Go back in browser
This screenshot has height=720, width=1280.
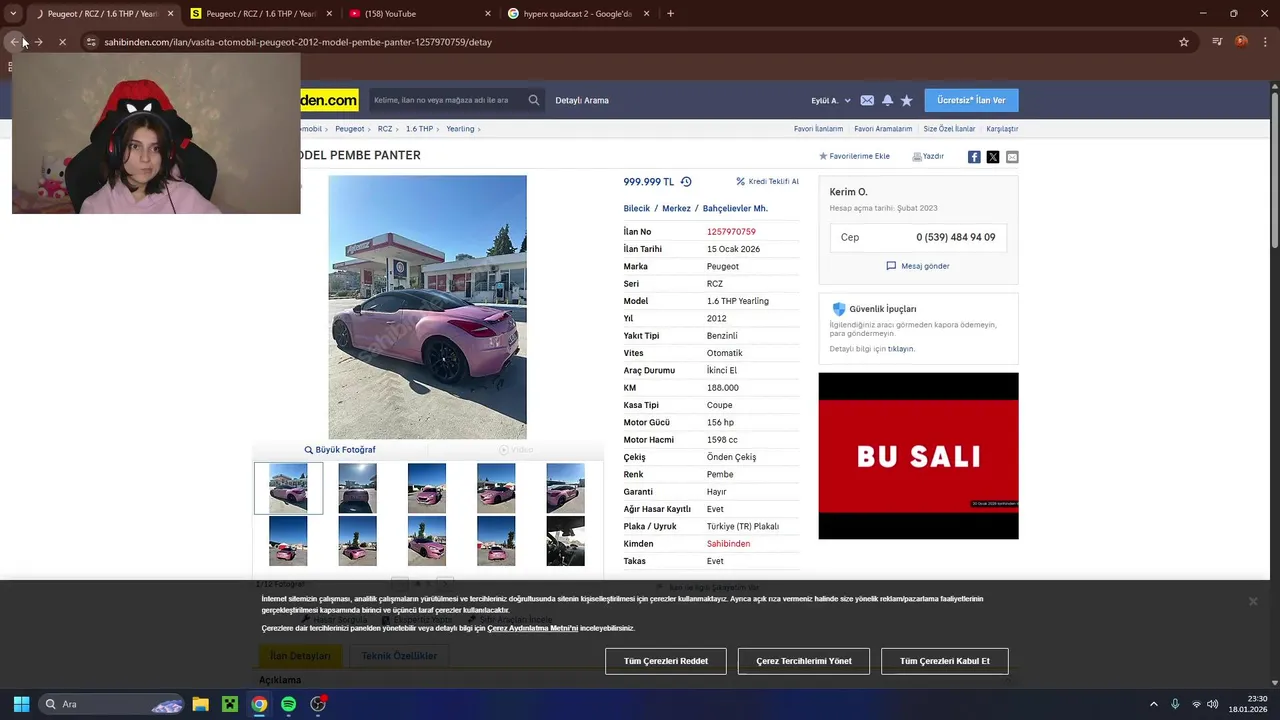[x=15, y=42]
